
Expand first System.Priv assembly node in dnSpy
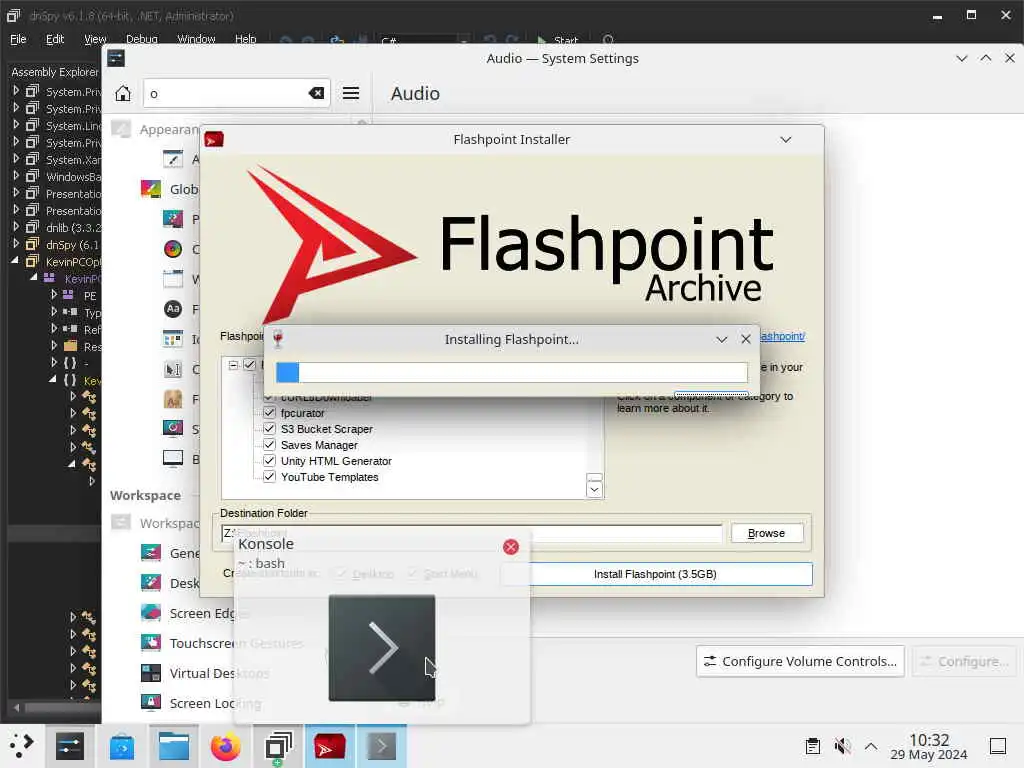coord(16,90)
